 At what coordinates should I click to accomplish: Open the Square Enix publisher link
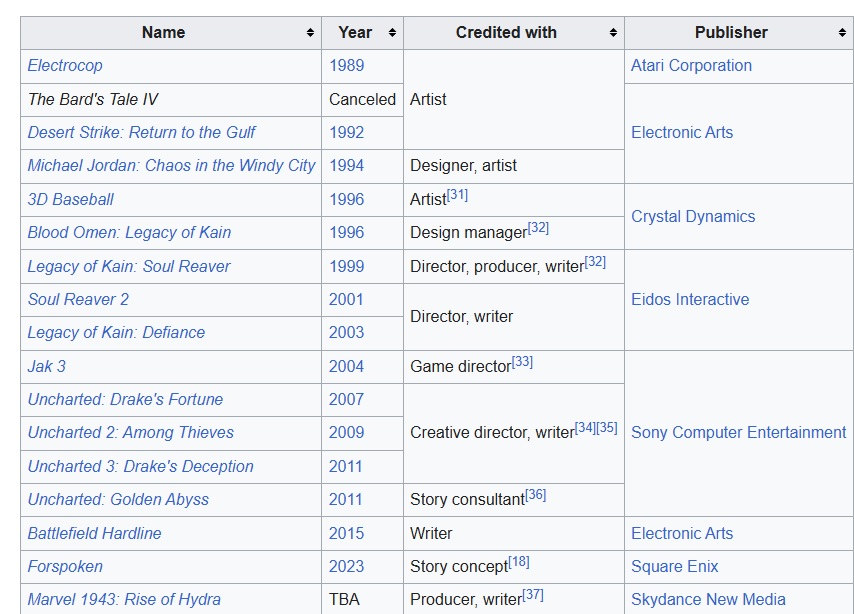coord(674,567)
